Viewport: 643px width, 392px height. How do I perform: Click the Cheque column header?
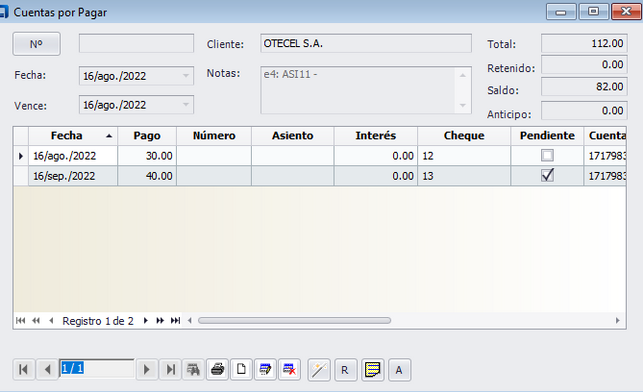[x=464, y=136]
